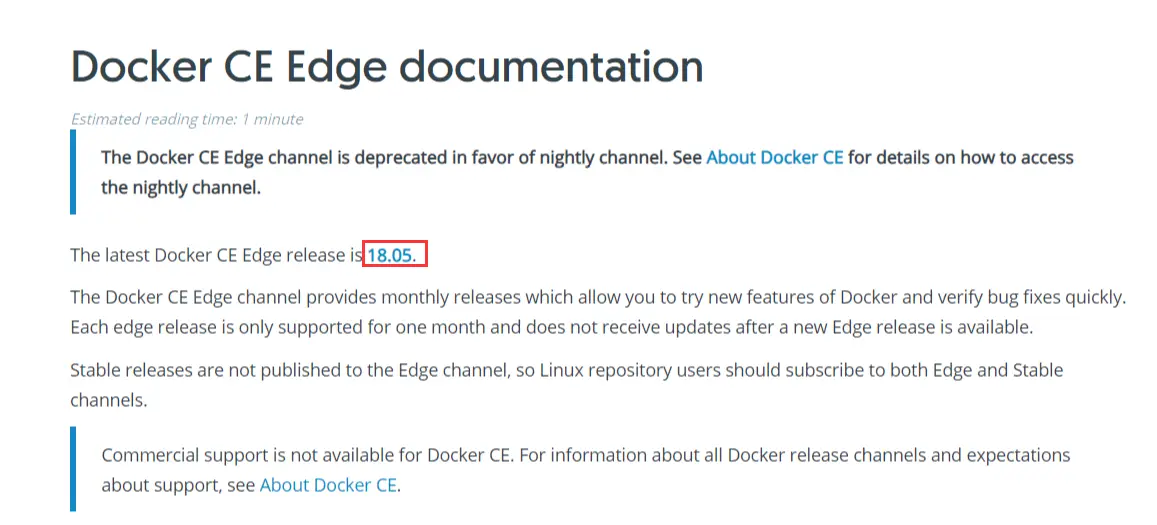The image size is (1157, 525).
Task: Follow About Docker CE link in commercial support note
Action: point(328,485)
